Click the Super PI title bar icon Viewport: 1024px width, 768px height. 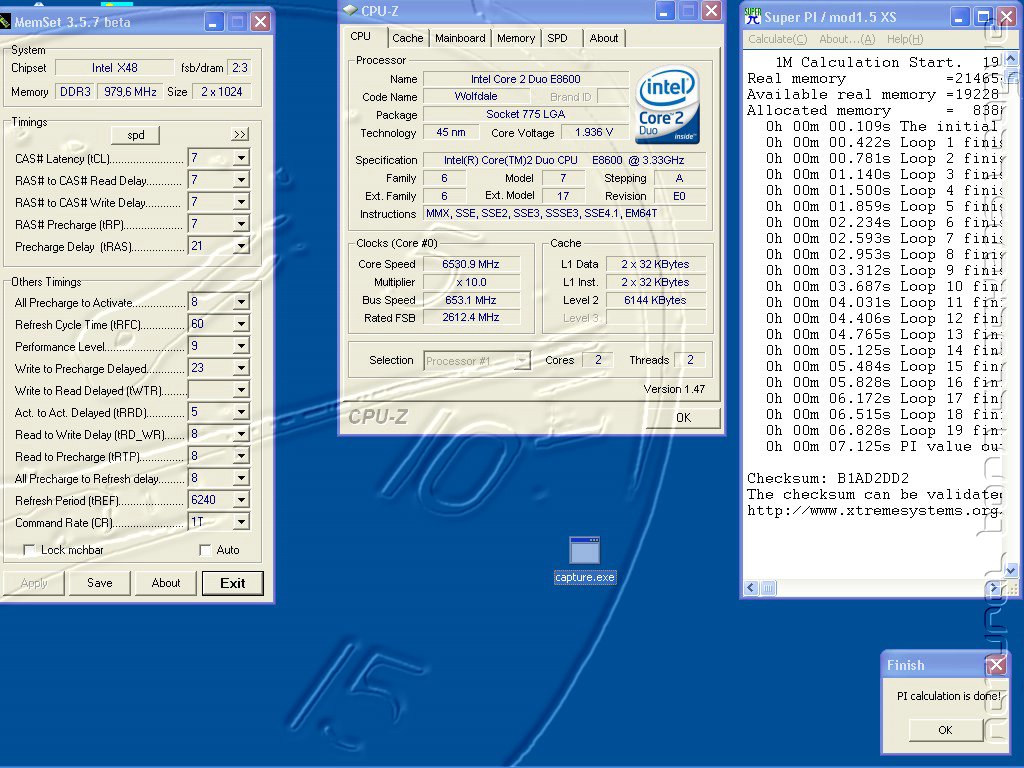point(753,16)
